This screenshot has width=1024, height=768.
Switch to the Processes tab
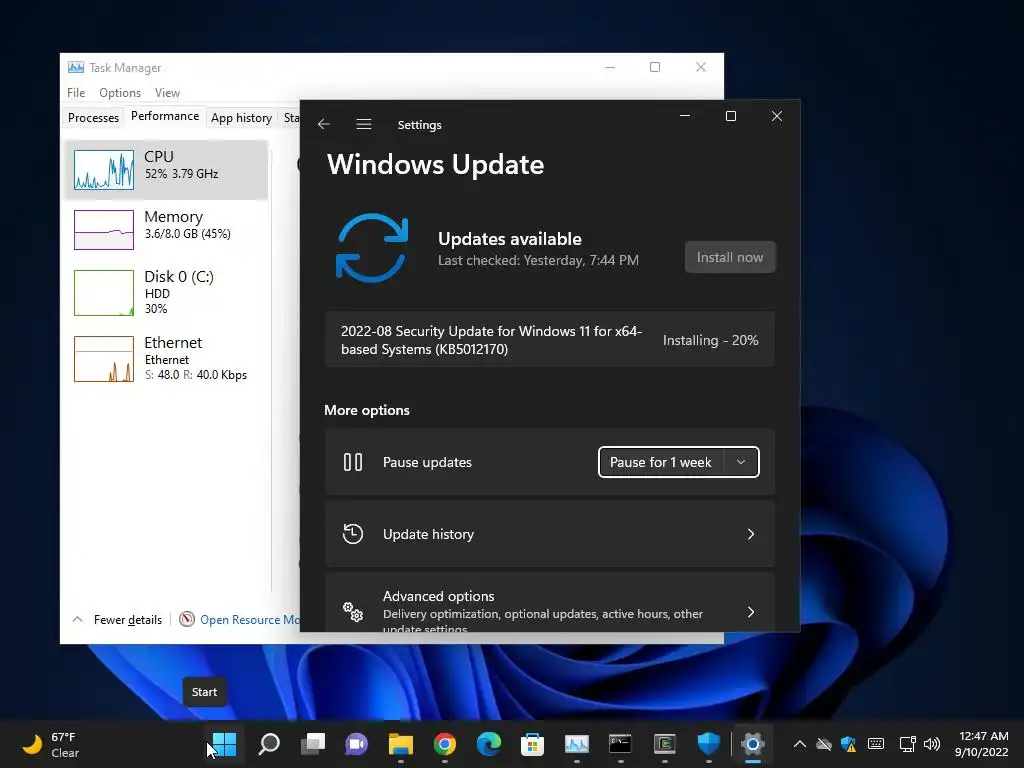pos(93,118)
